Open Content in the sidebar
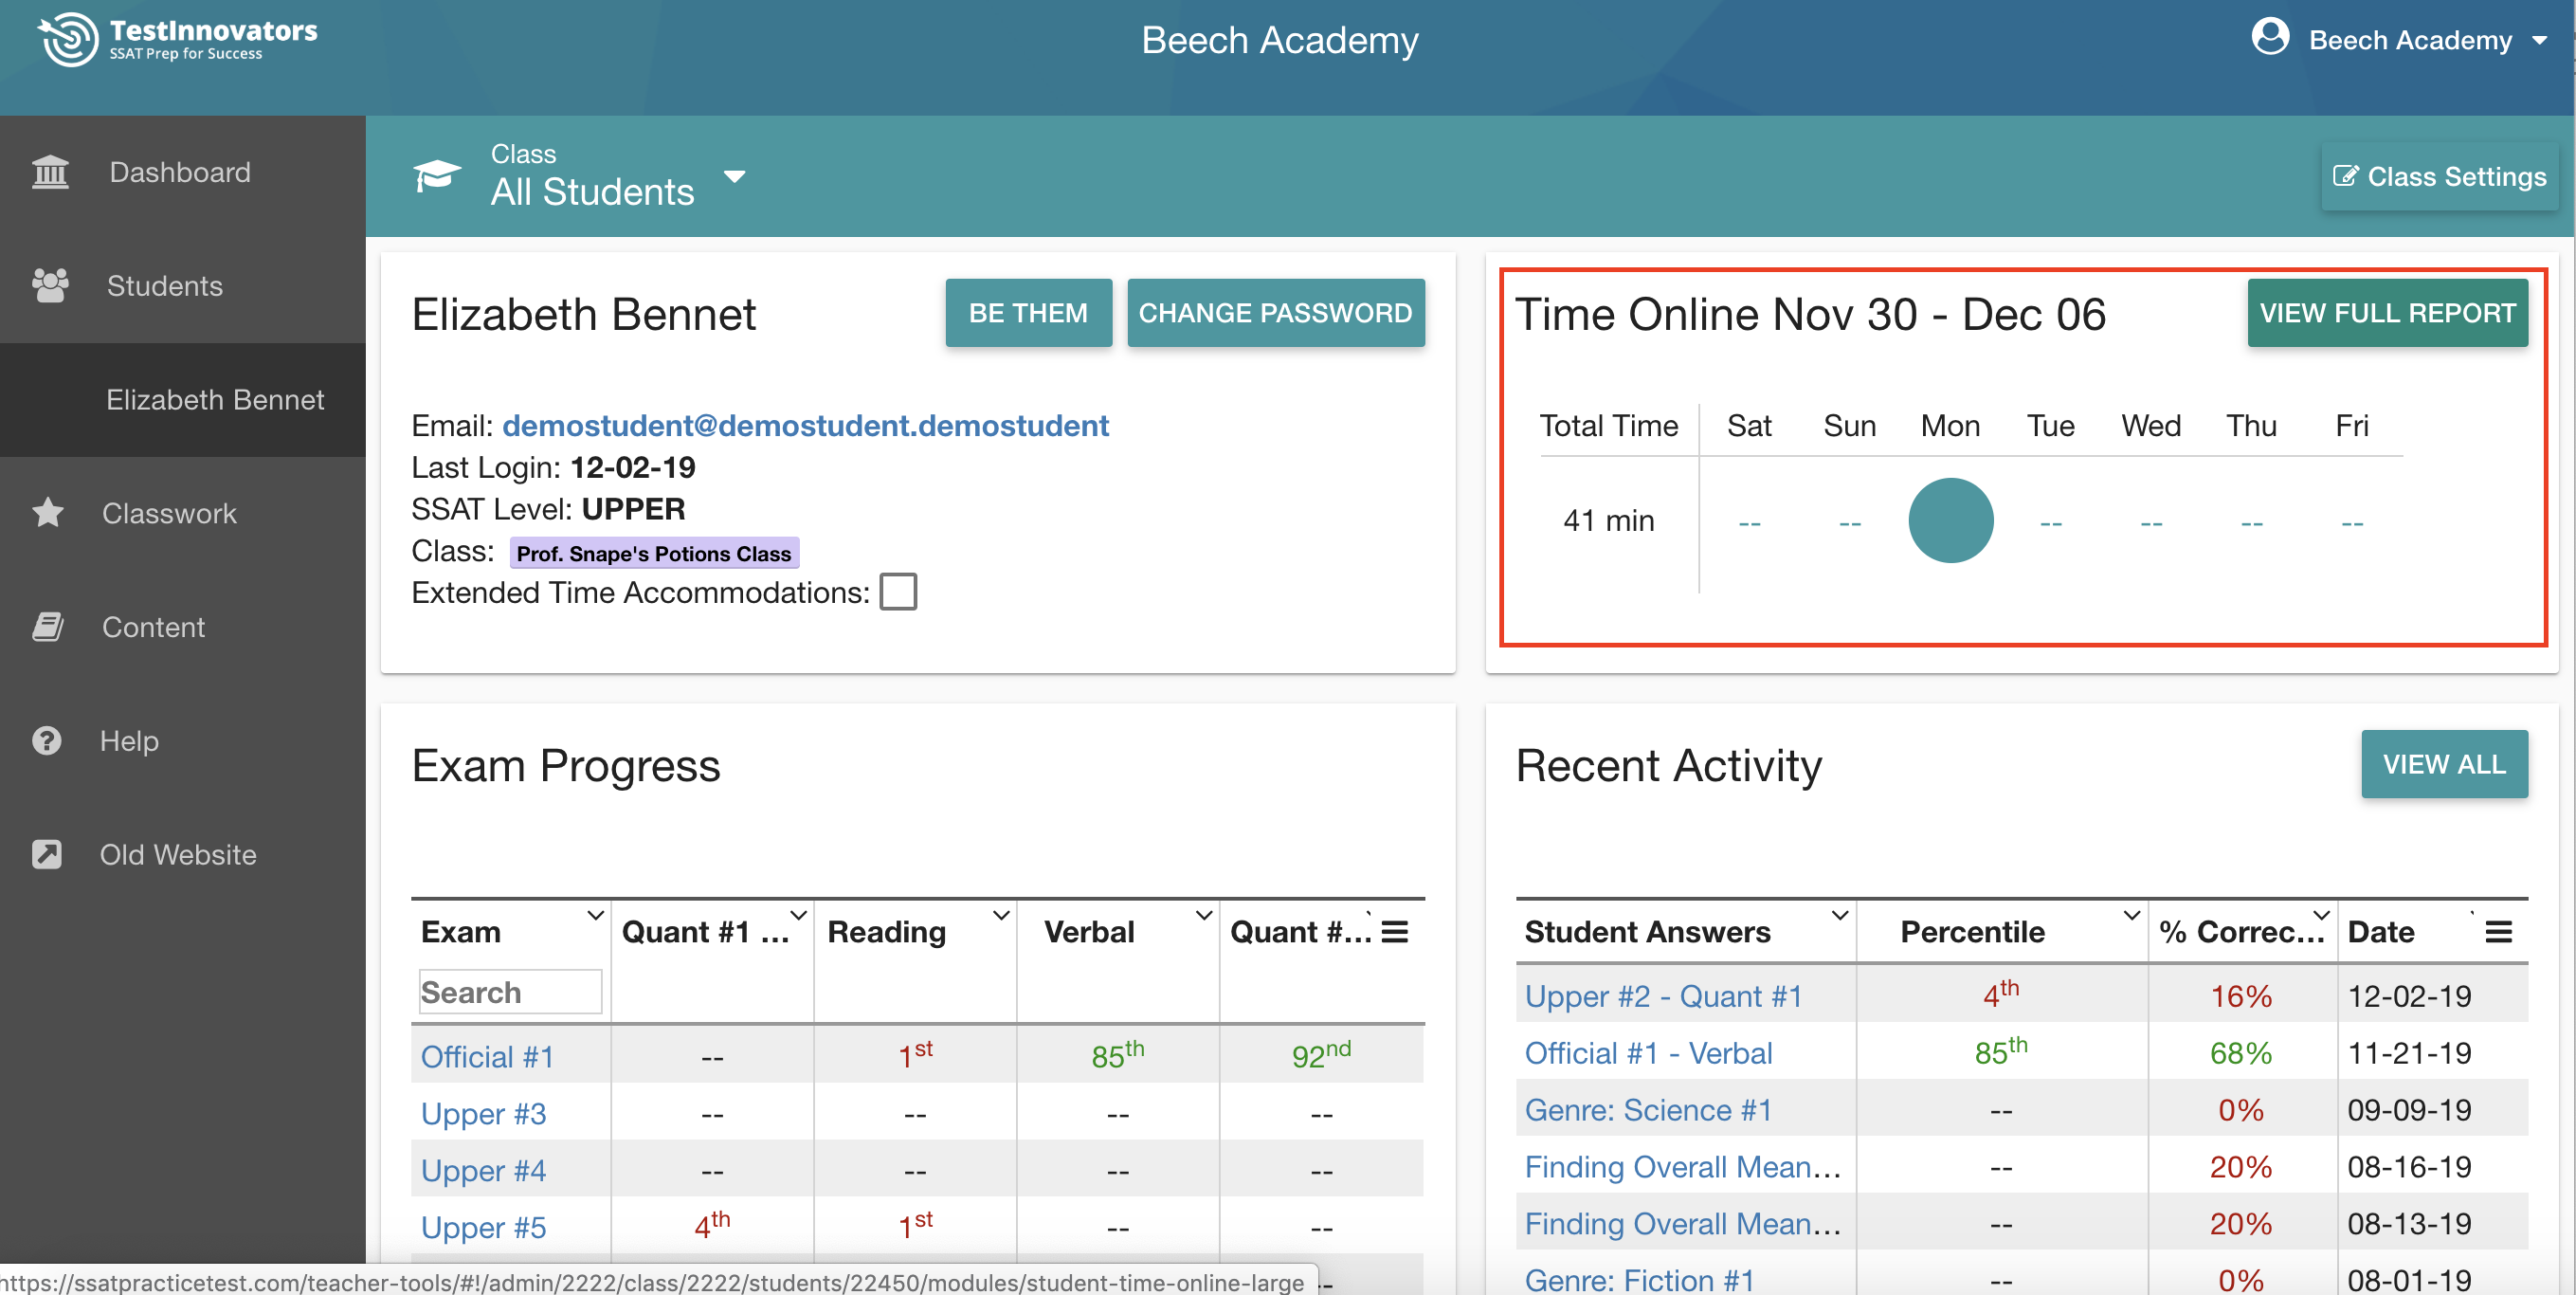The width and height of the screenshot is (2576, 1295). [183, 627]
